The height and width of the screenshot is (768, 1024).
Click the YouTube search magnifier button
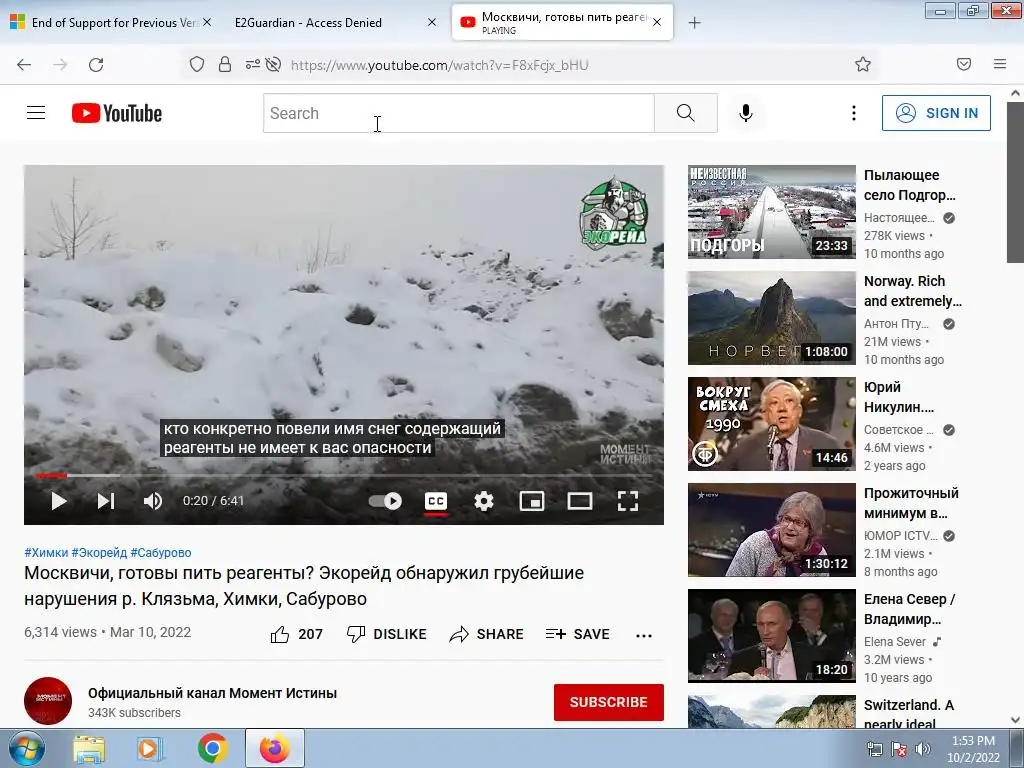click(686, 113)
